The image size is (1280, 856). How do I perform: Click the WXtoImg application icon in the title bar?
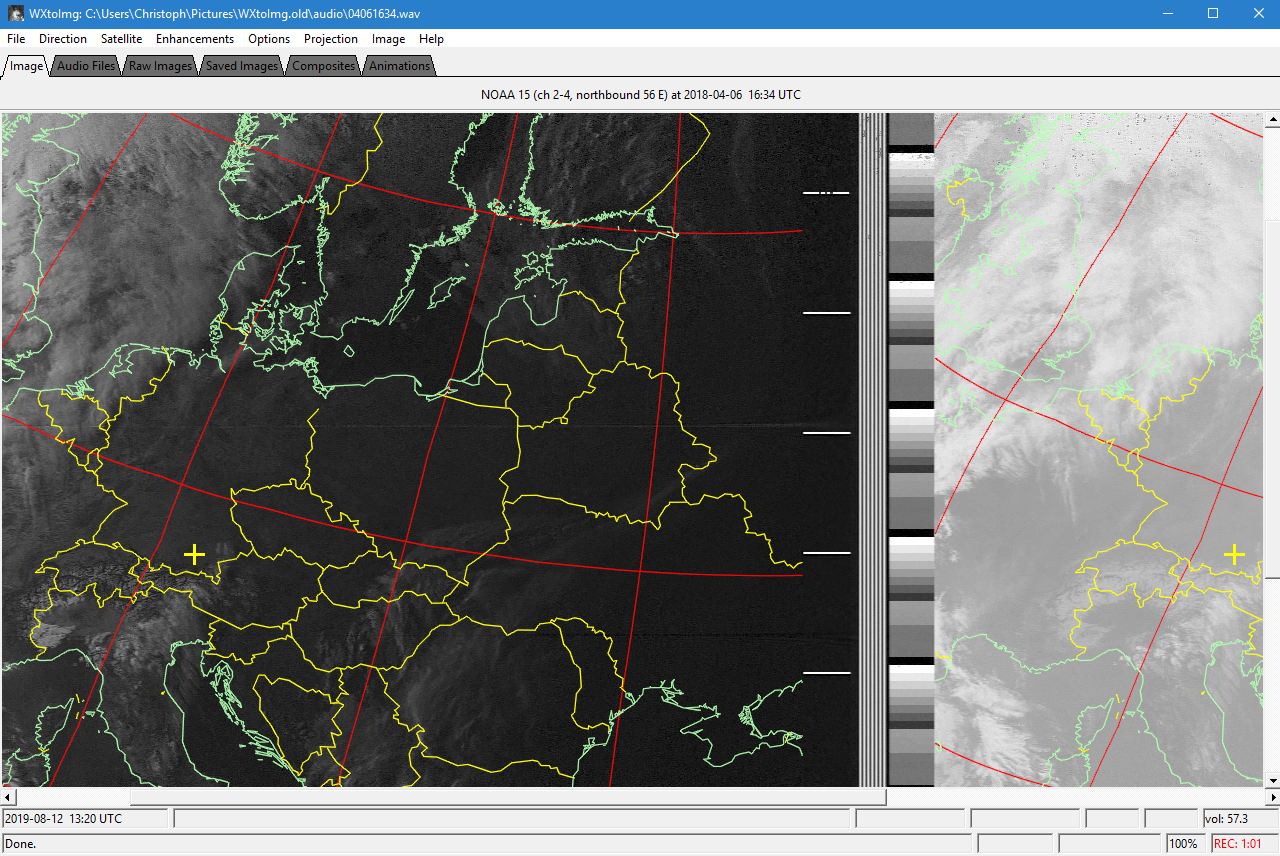click(14, 13)
